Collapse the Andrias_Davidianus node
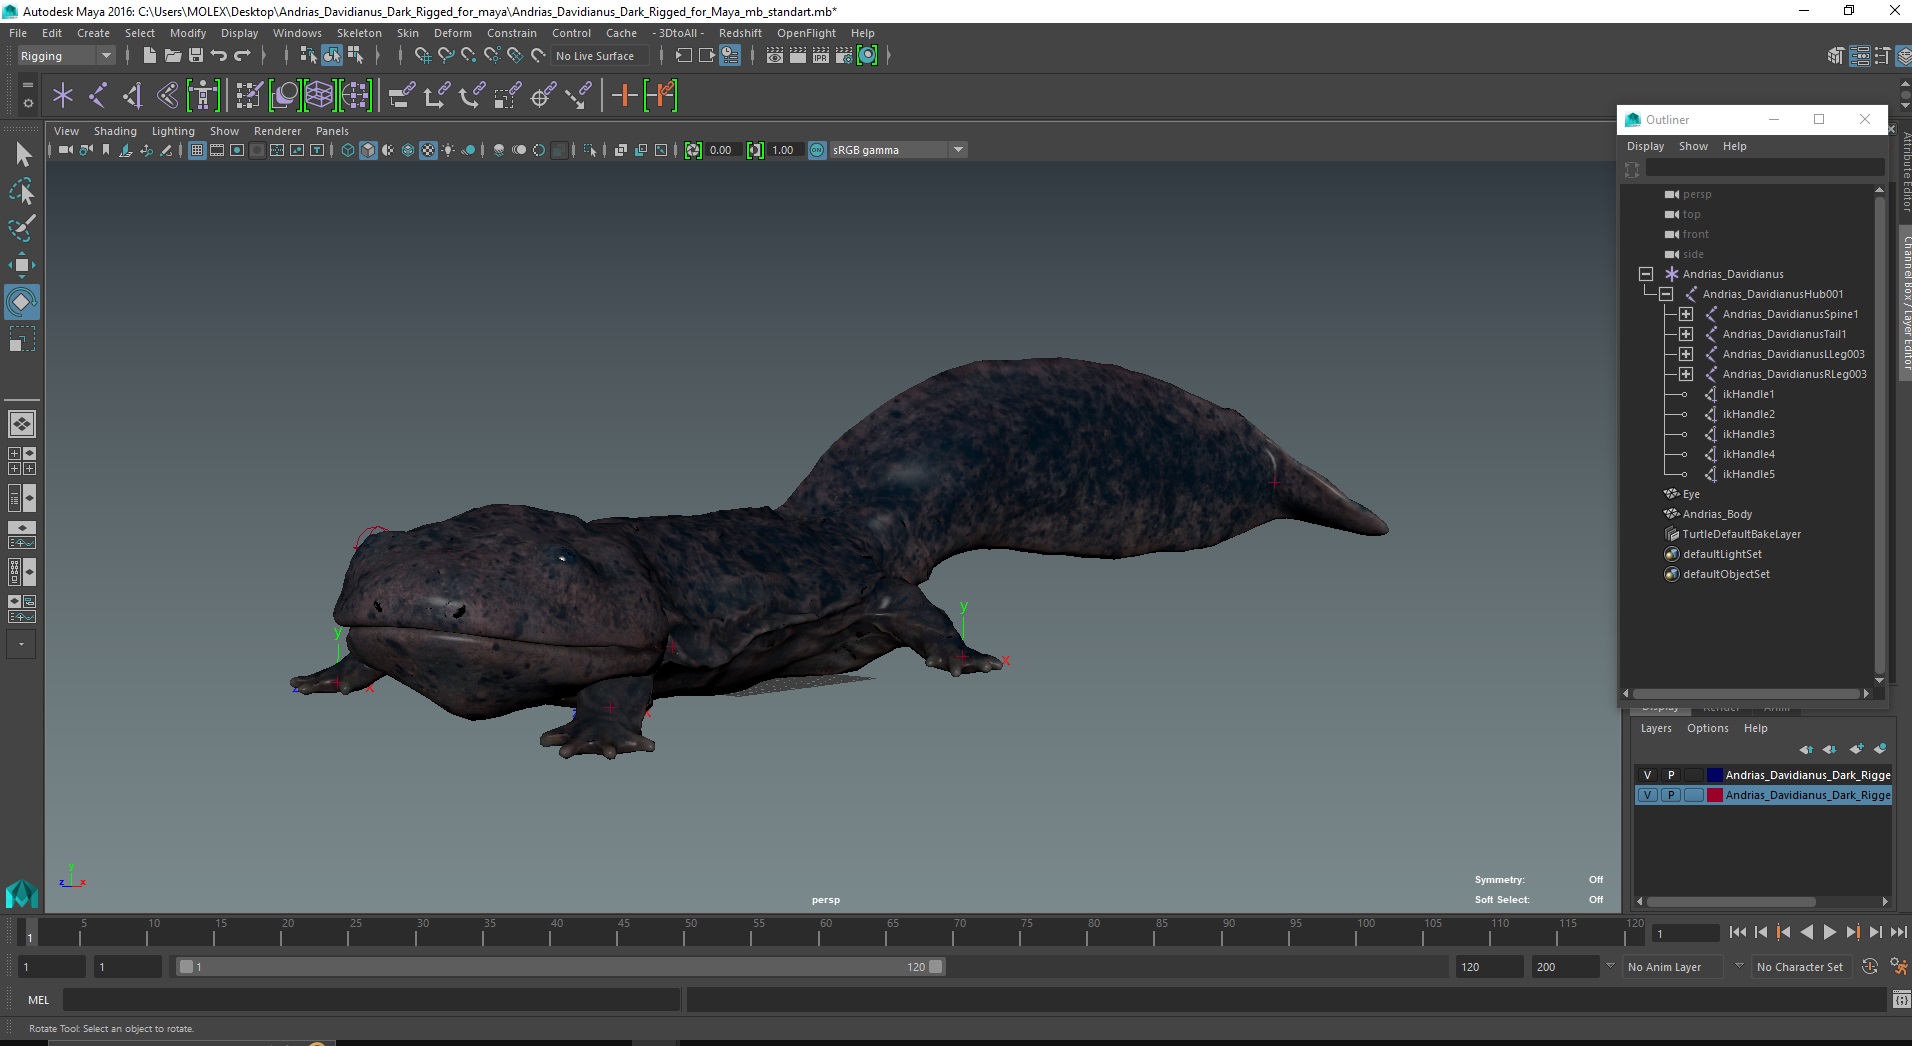The image size is (1912, 1046). click(1645, 274)
